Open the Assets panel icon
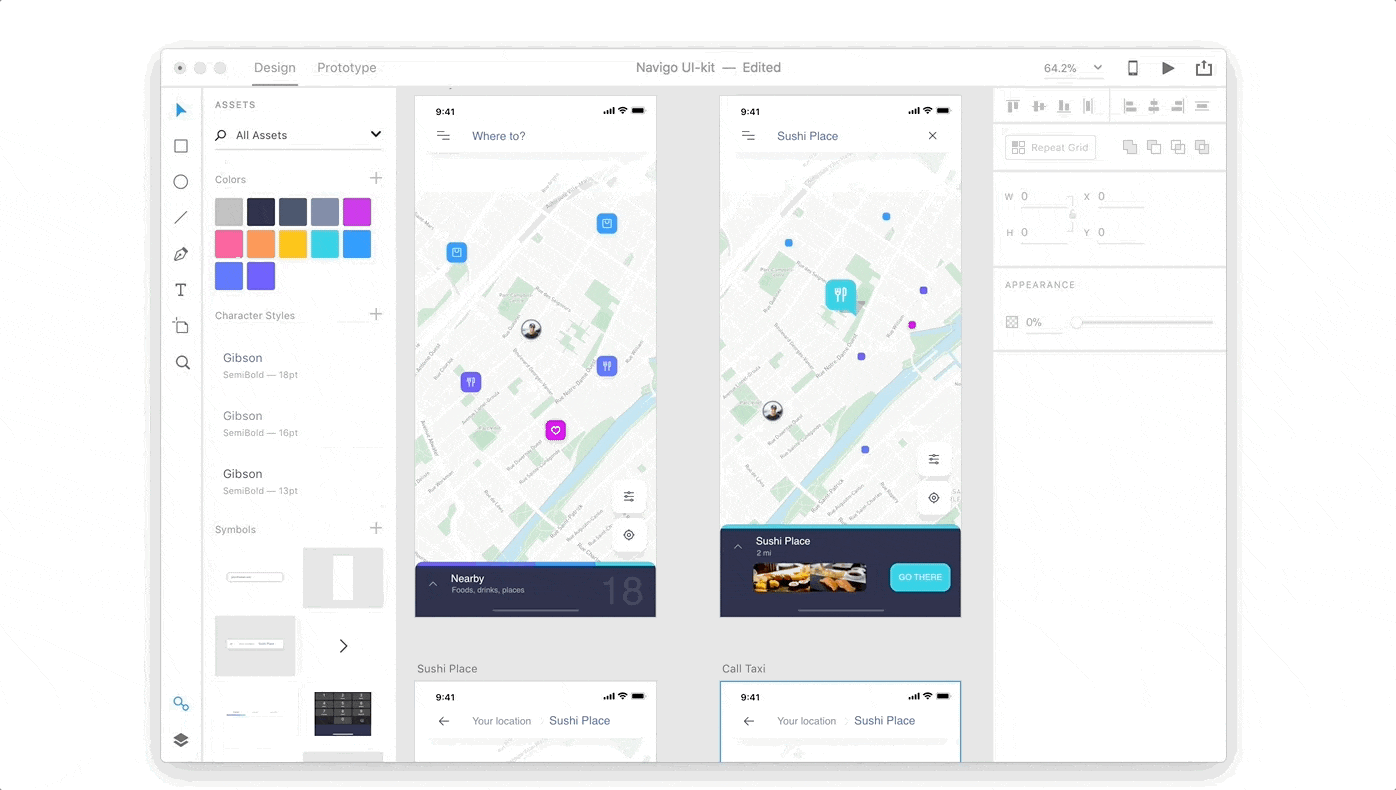The height and width of the screenshot is (790, 1396). pos(181,704)
